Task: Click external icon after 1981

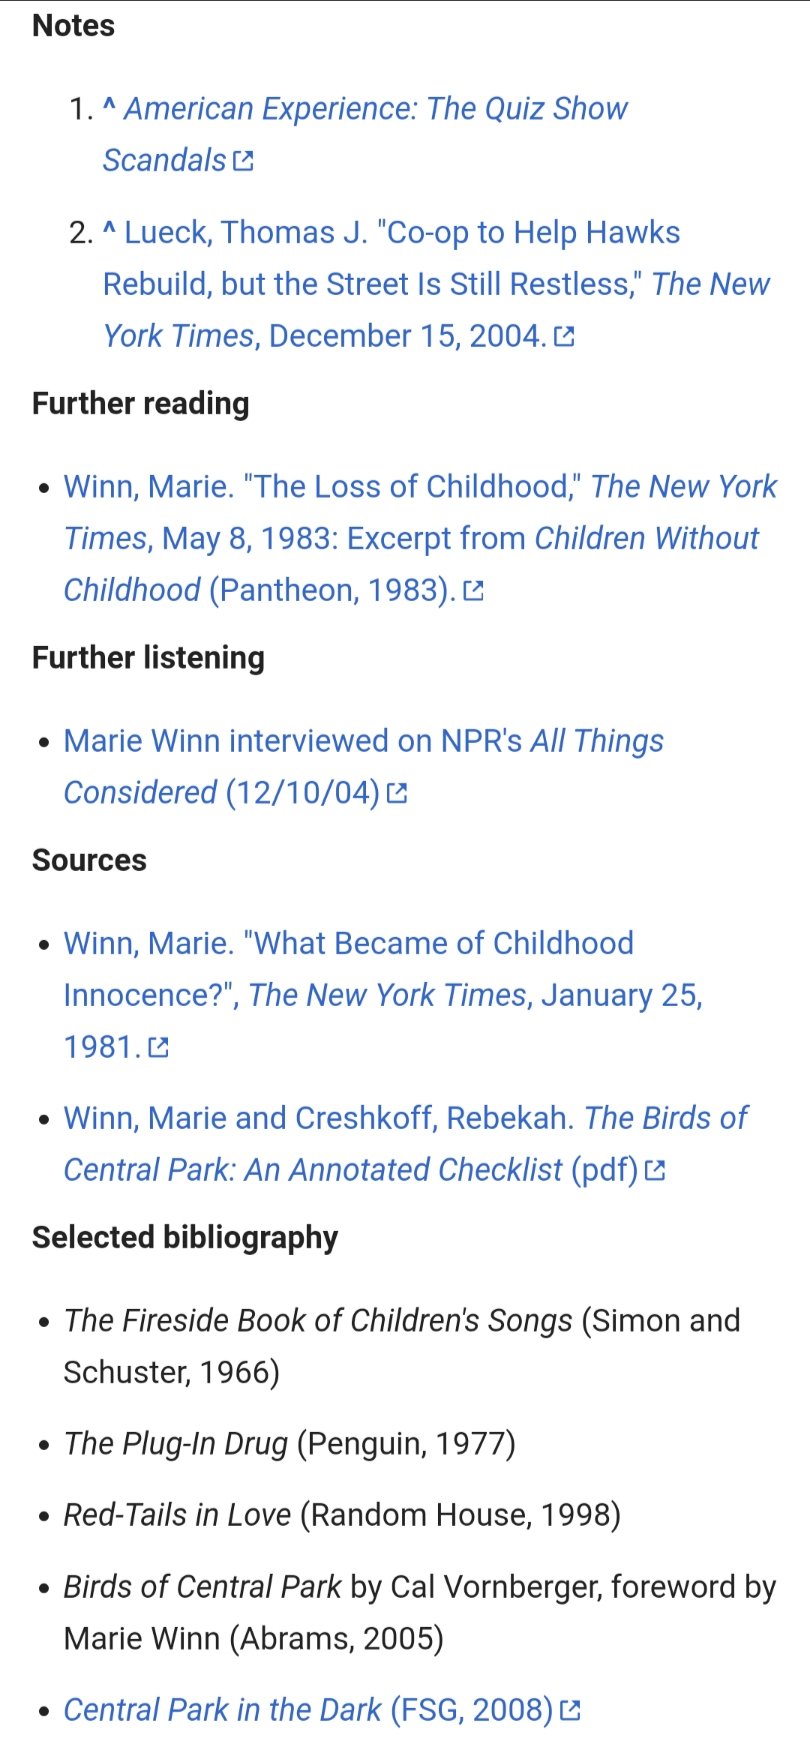Action: (x=158, y=1048)
